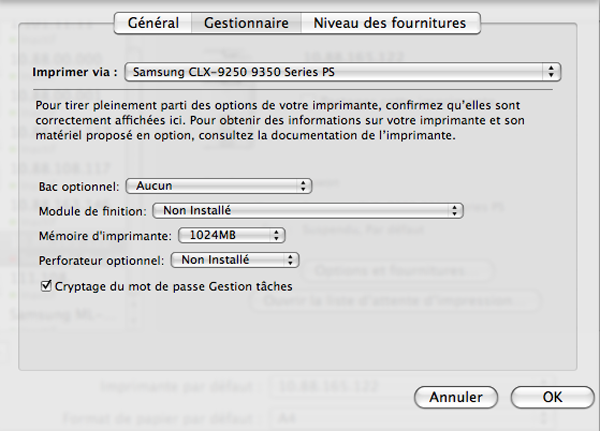Open the Perforateur optionnel dropdown
Viewport: 600px width, 431px height.
pyautogui.click(x=235, y=260)
